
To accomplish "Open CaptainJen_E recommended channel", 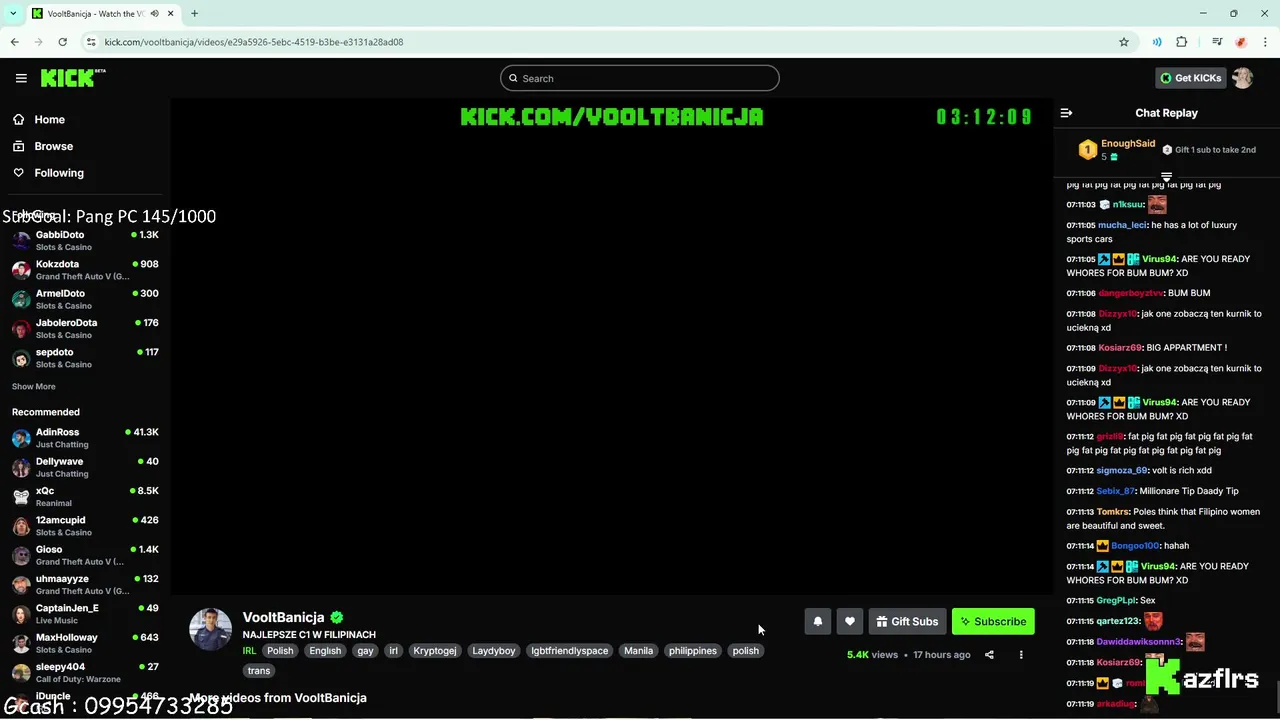I will click(x=85, y=614).
